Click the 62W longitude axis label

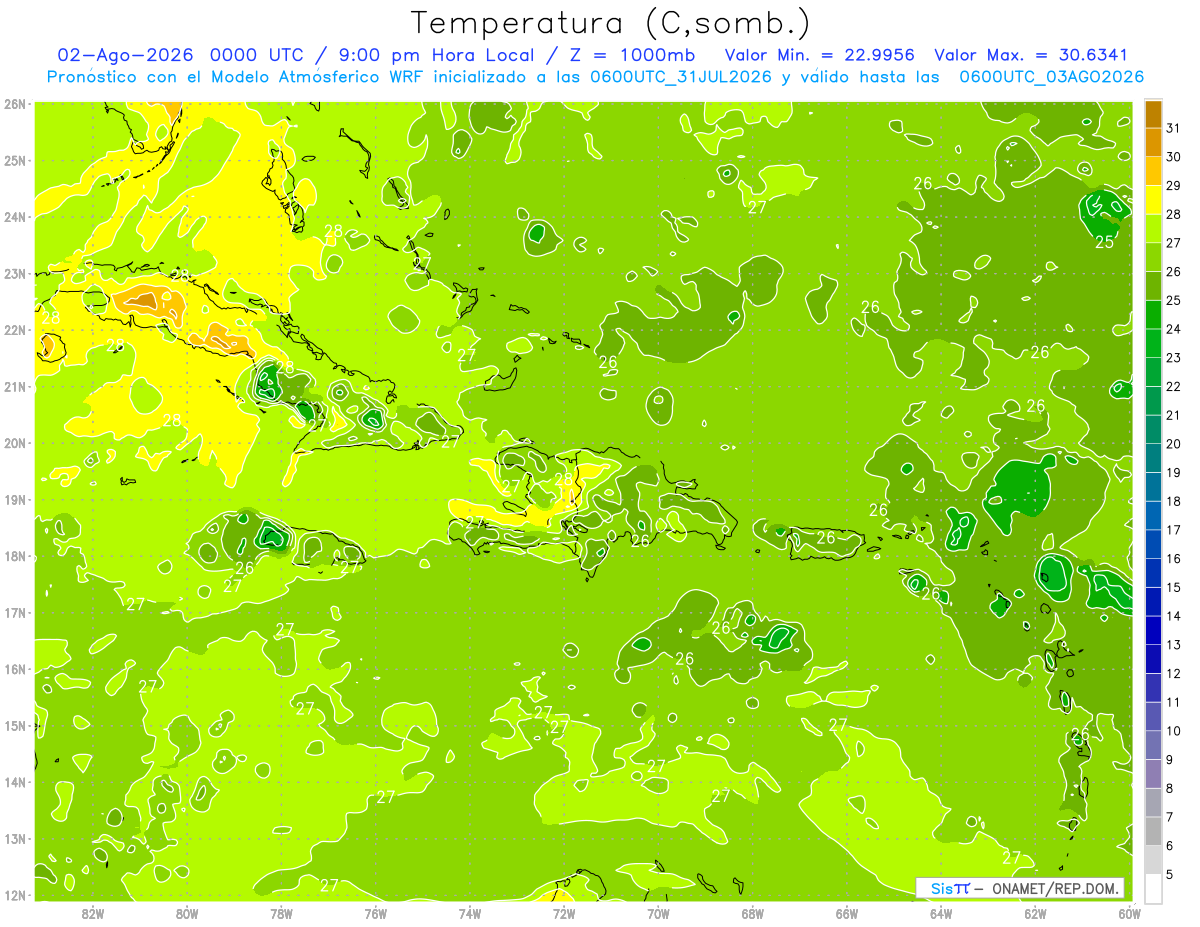point(1035,912)
